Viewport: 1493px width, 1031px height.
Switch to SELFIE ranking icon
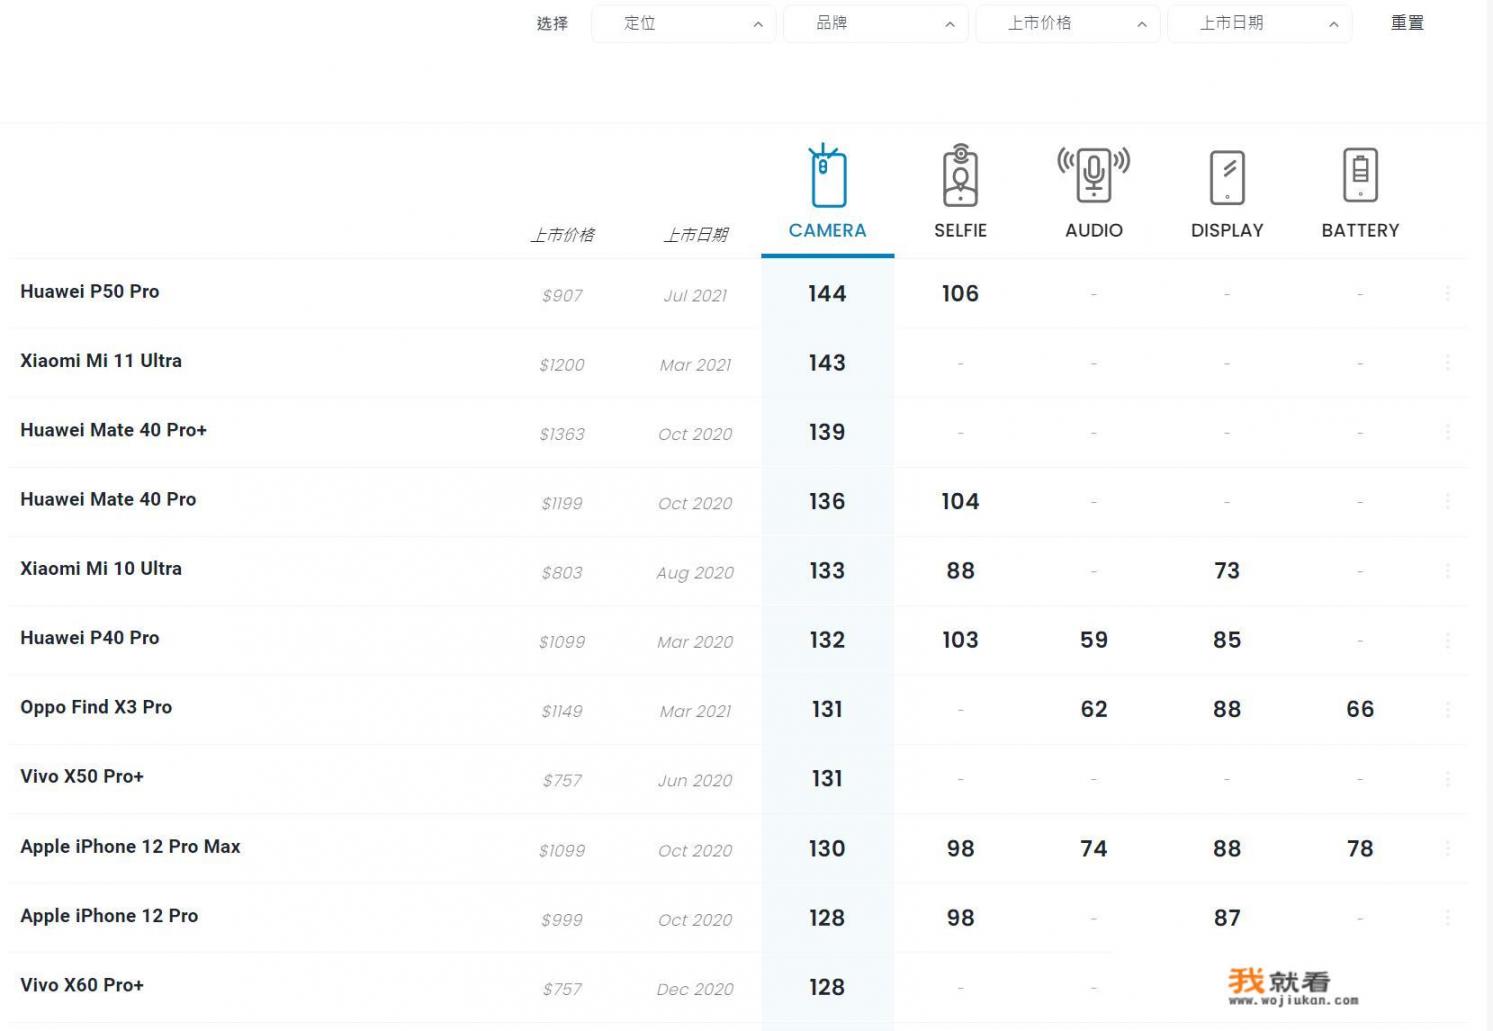(960, 175)
